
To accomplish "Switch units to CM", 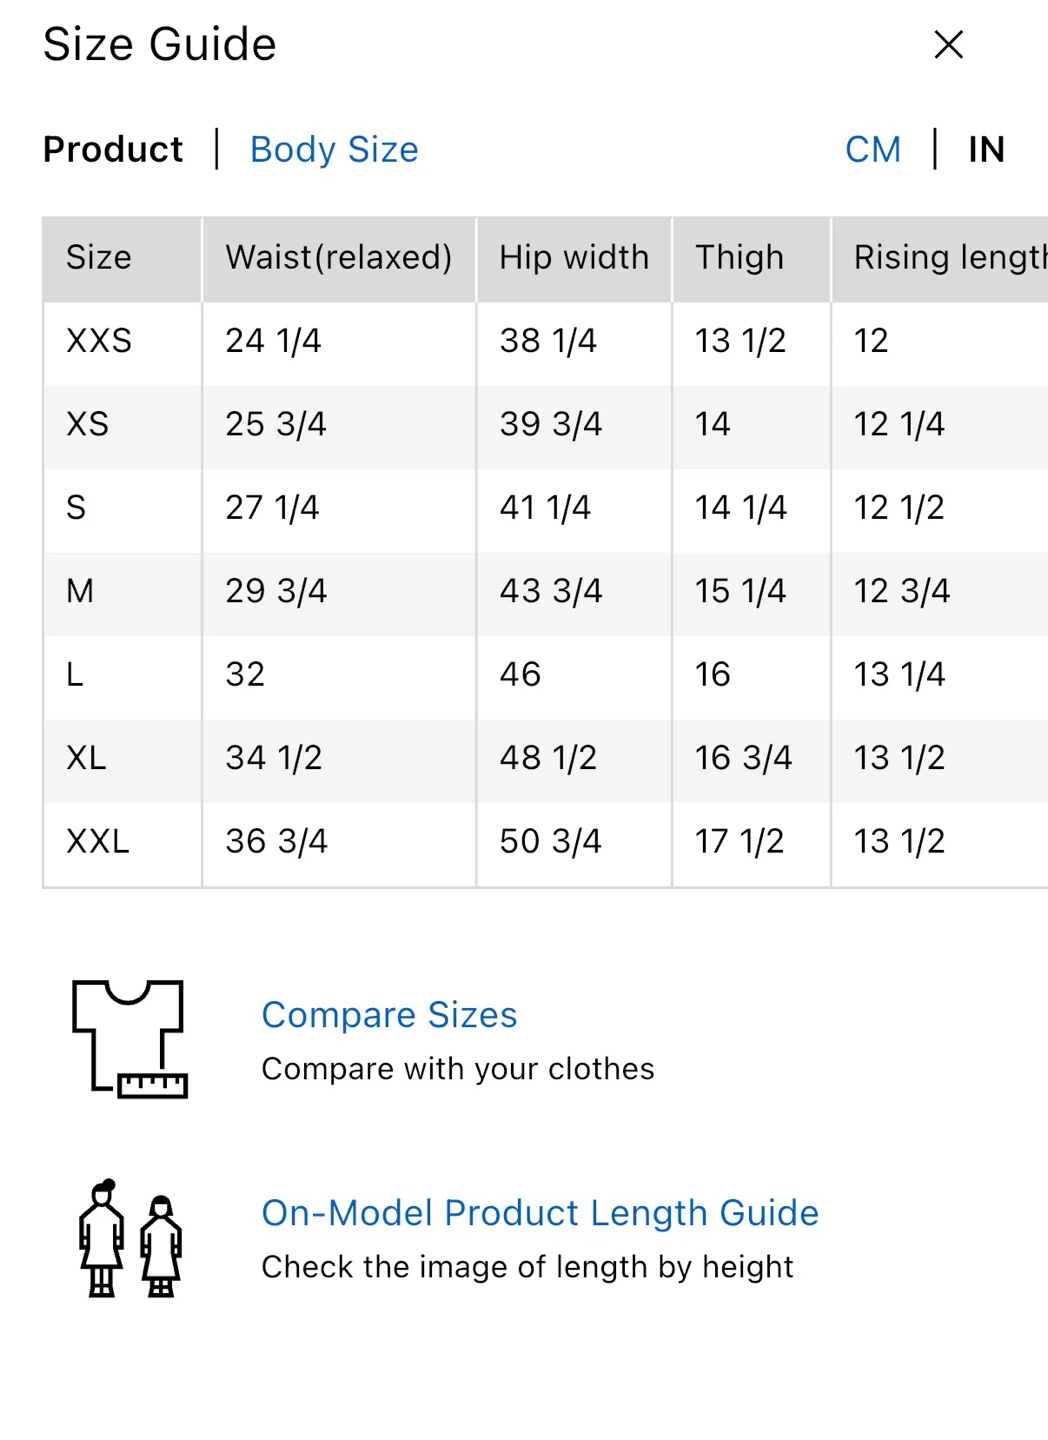I will (x=873, y=149).
